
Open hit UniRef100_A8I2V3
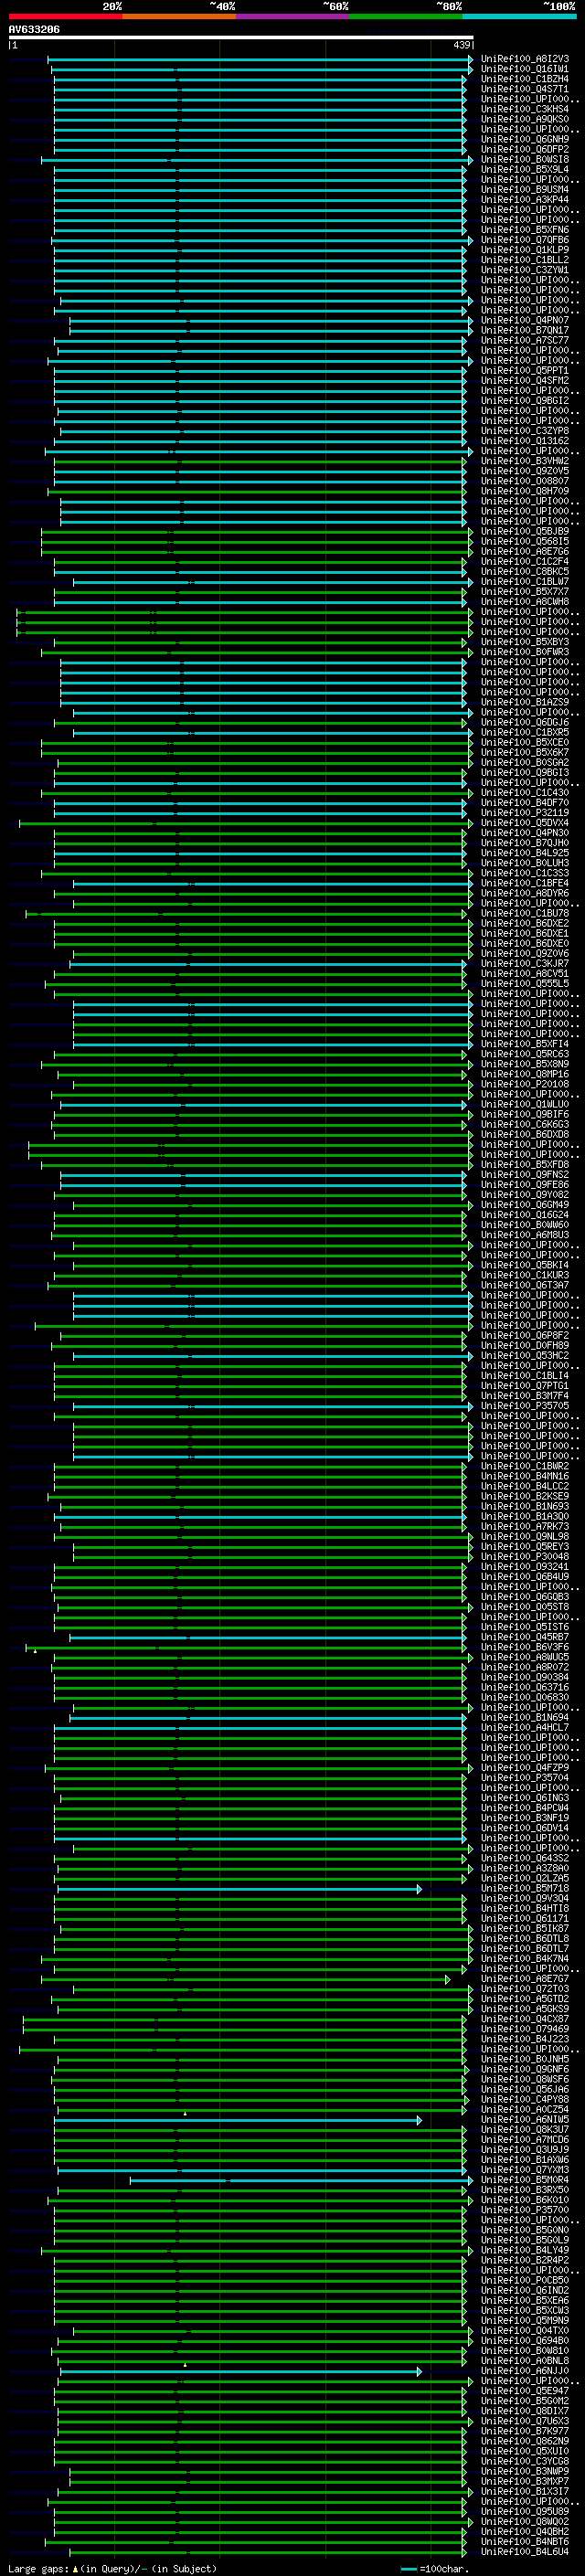[524, 59]
